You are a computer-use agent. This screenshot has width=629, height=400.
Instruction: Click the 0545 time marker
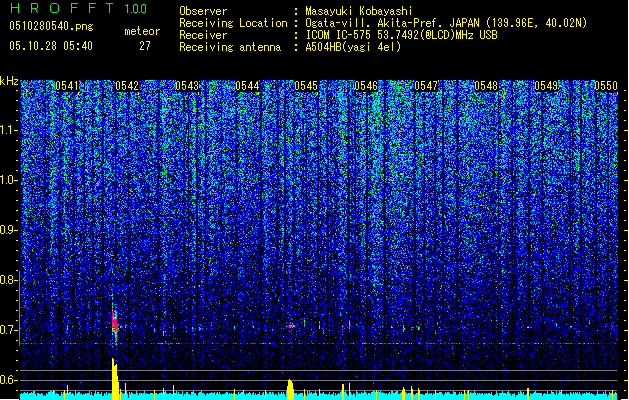tap(306, 86)
